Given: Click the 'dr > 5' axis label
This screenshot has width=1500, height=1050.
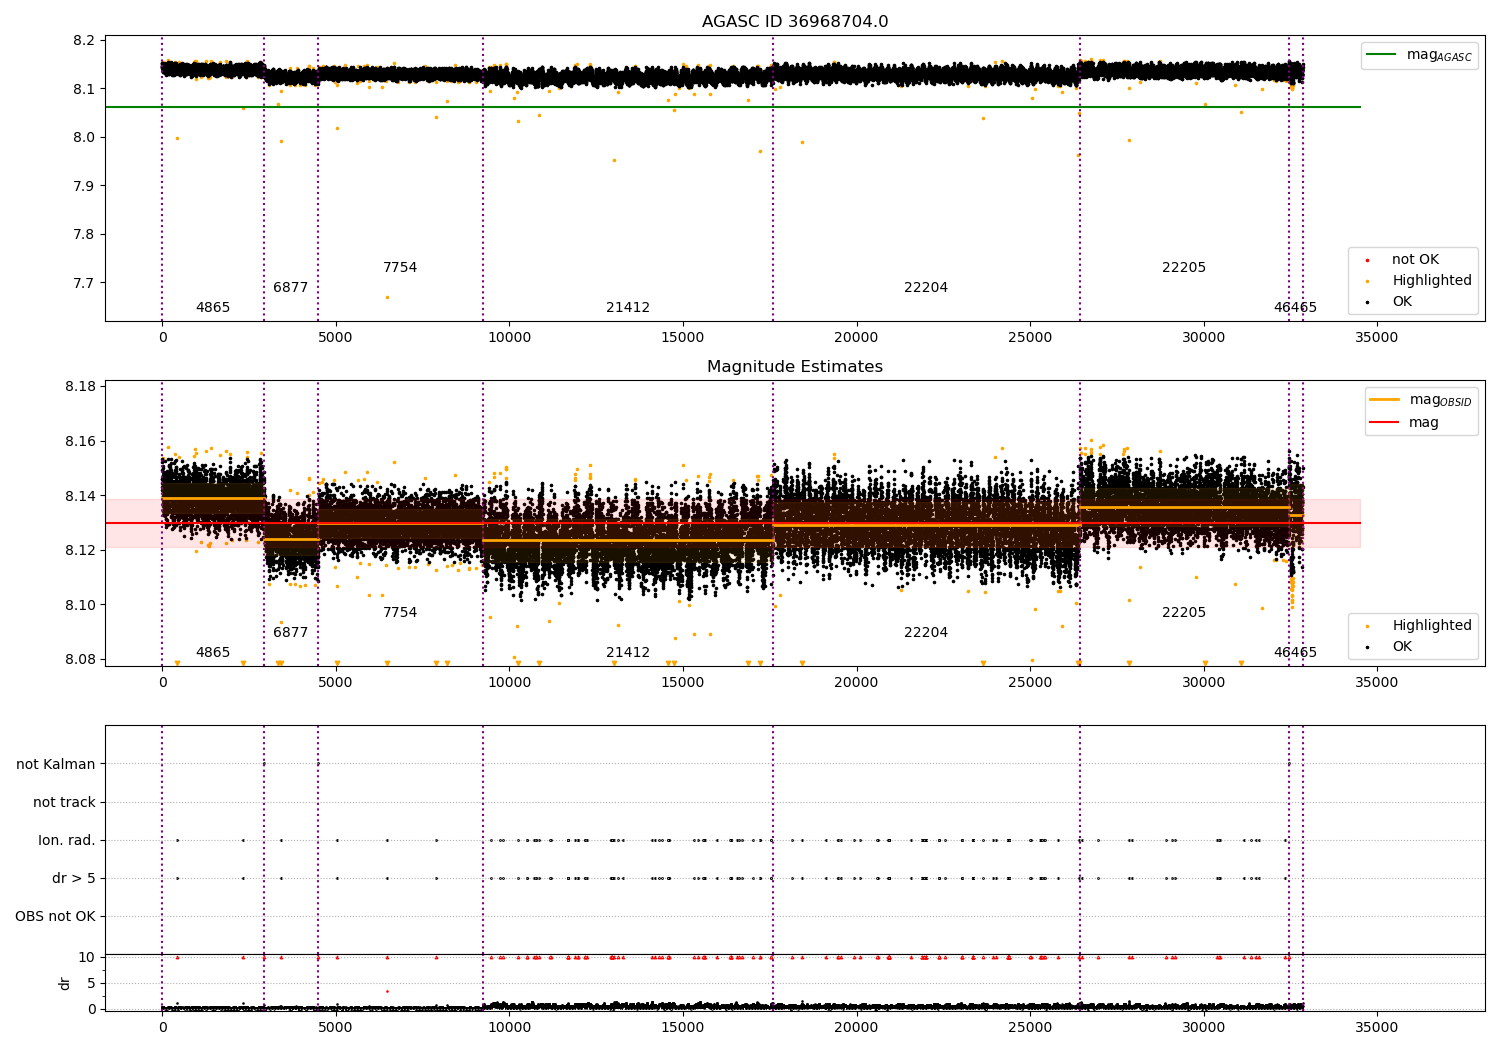Looking at the screenshot, I should pos(74,878).
